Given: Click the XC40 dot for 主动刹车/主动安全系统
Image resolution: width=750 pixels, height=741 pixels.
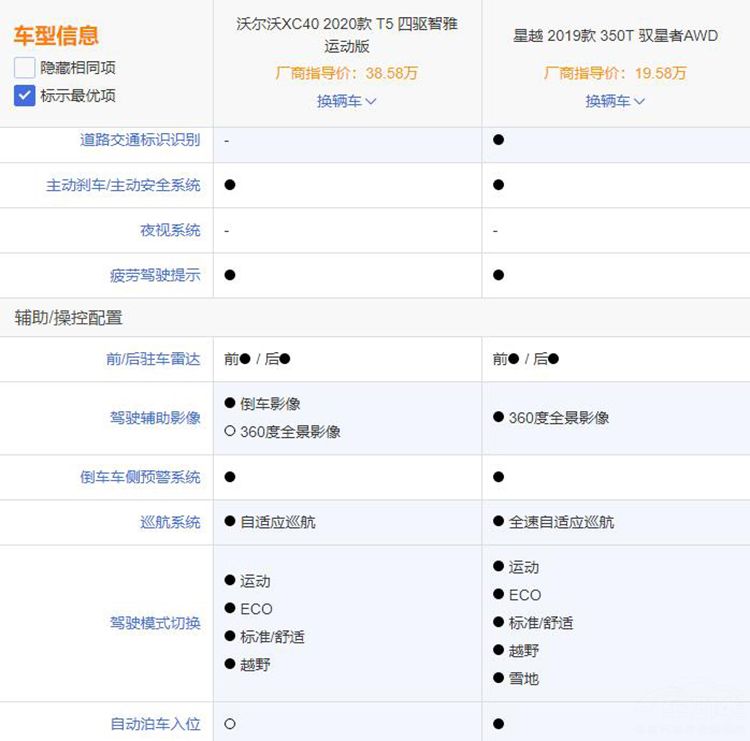Looking at the screenshot, I should 230,185.
